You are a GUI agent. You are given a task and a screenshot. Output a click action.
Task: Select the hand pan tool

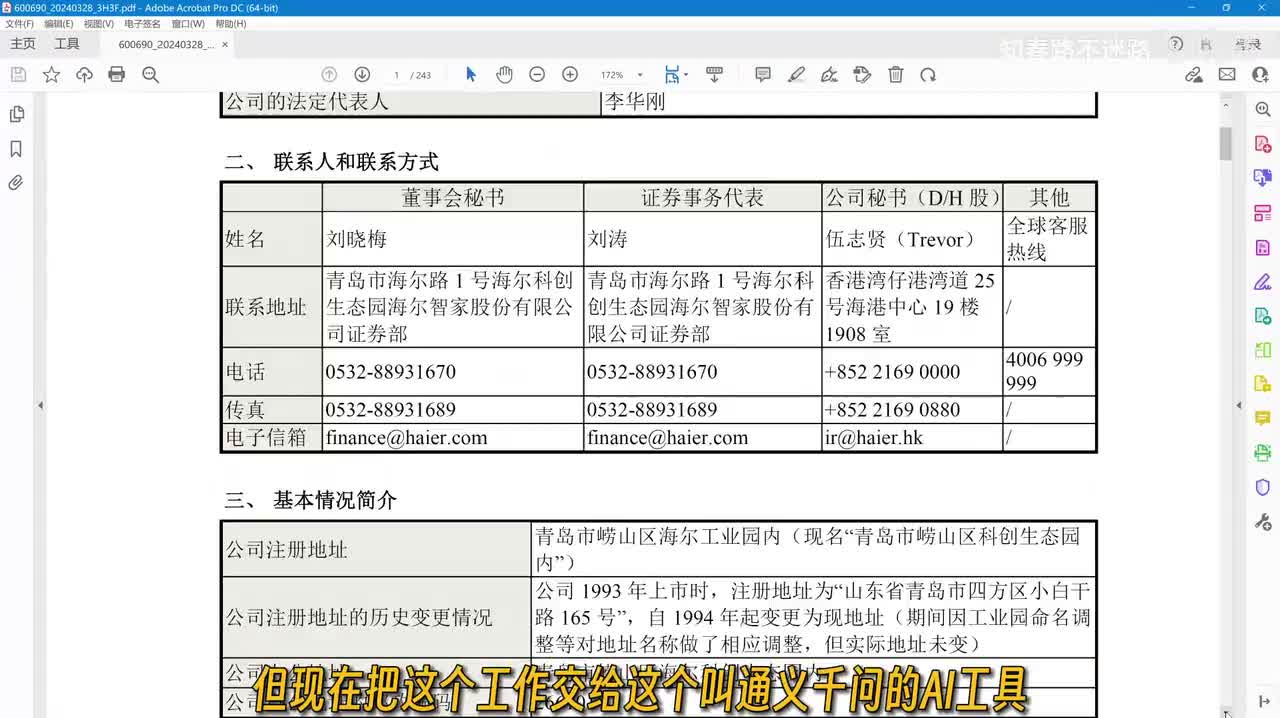(504, 75)
